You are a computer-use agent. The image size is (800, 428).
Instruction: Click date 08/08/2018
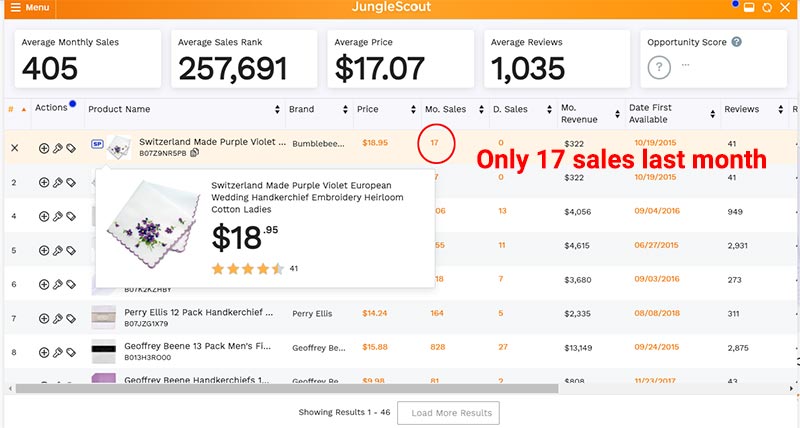pos(657,313)
